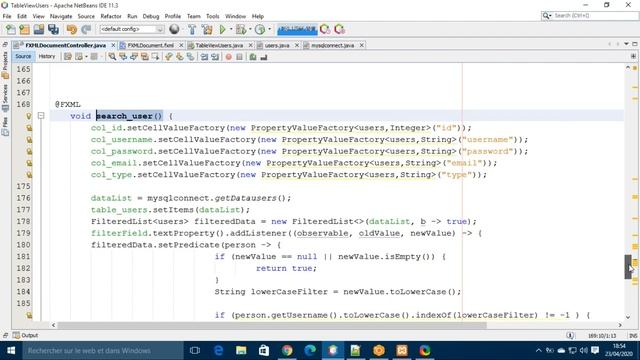Click the New Project toolbar icon
Image resolution: width=640 pixels, height=360 pixels.
(x=24, y=29)
